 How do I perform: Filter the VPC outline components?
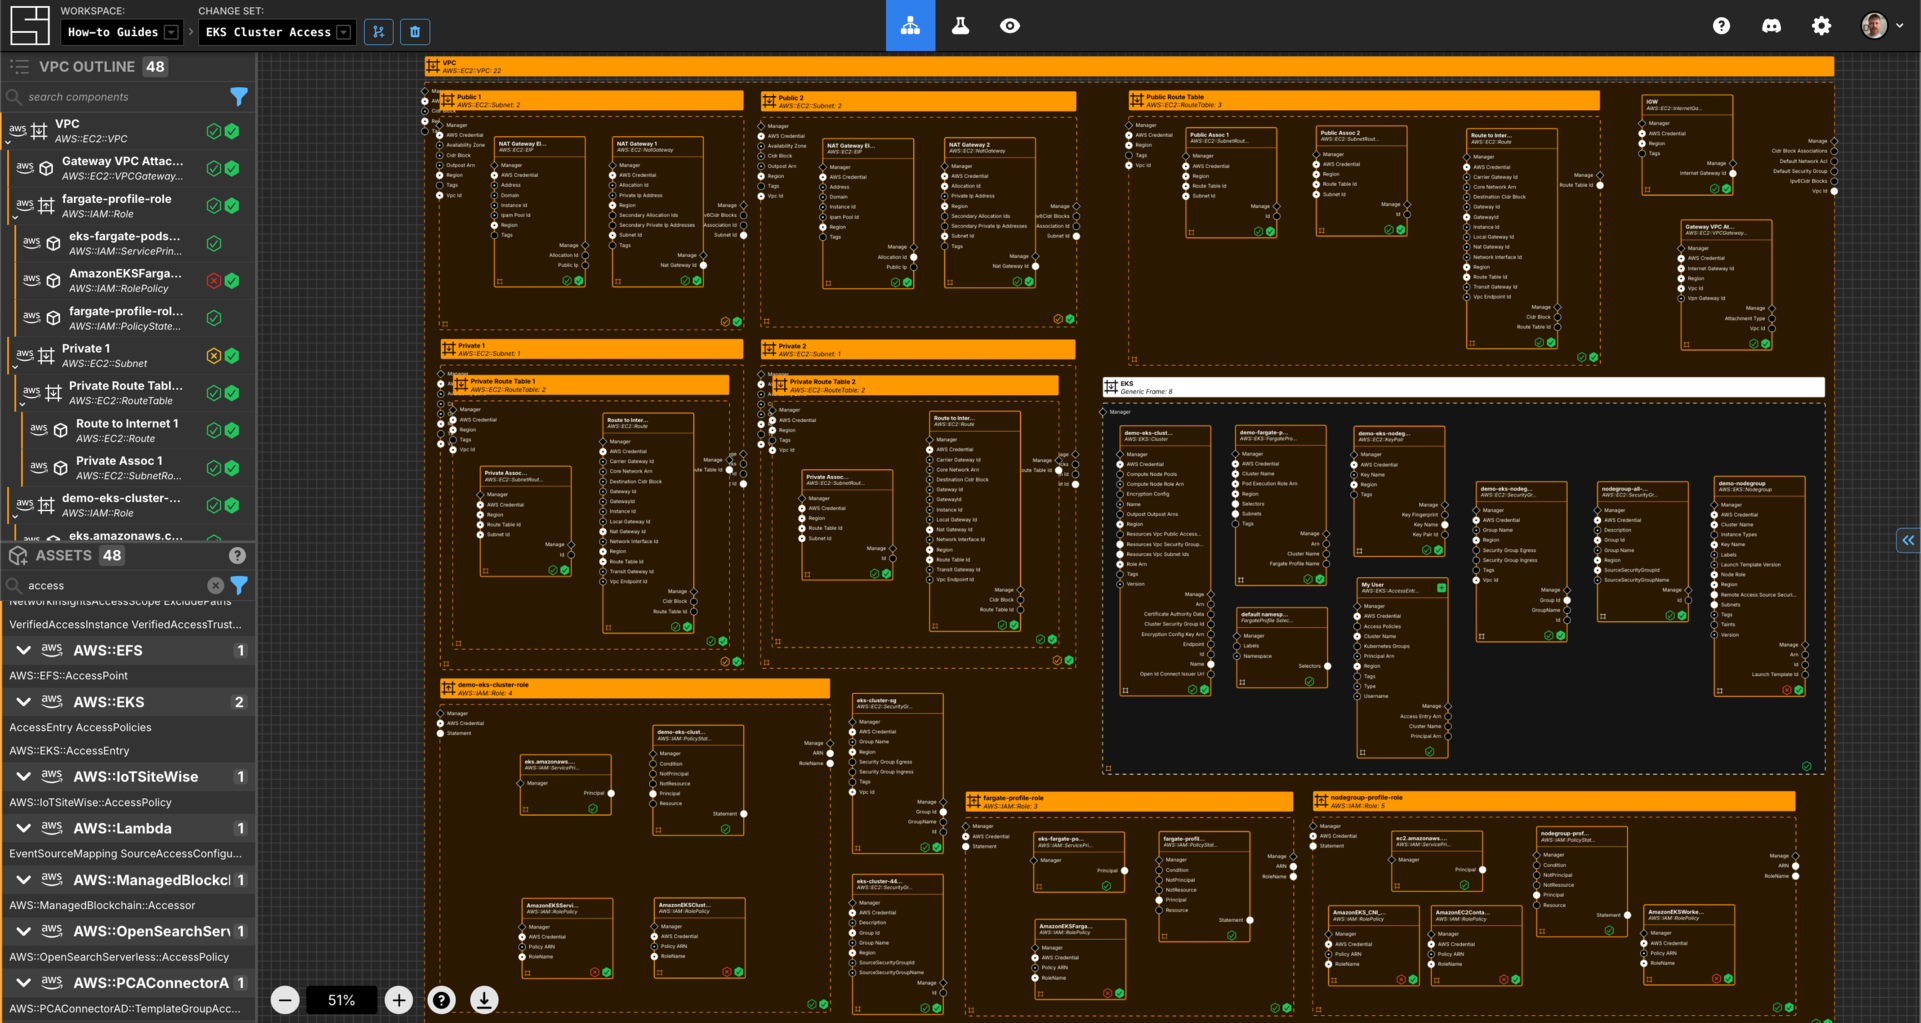(x=239, y=97)
